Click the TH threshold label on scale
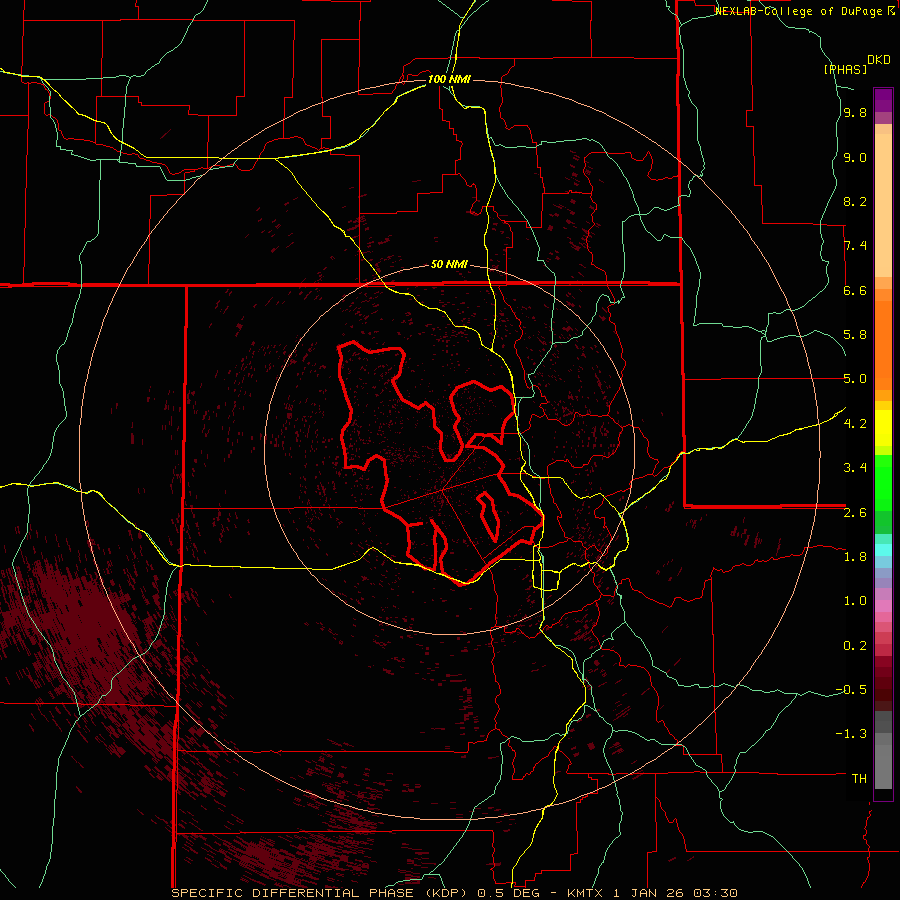The width and height of the screenshot is (900, 900). tap(859, 779)
